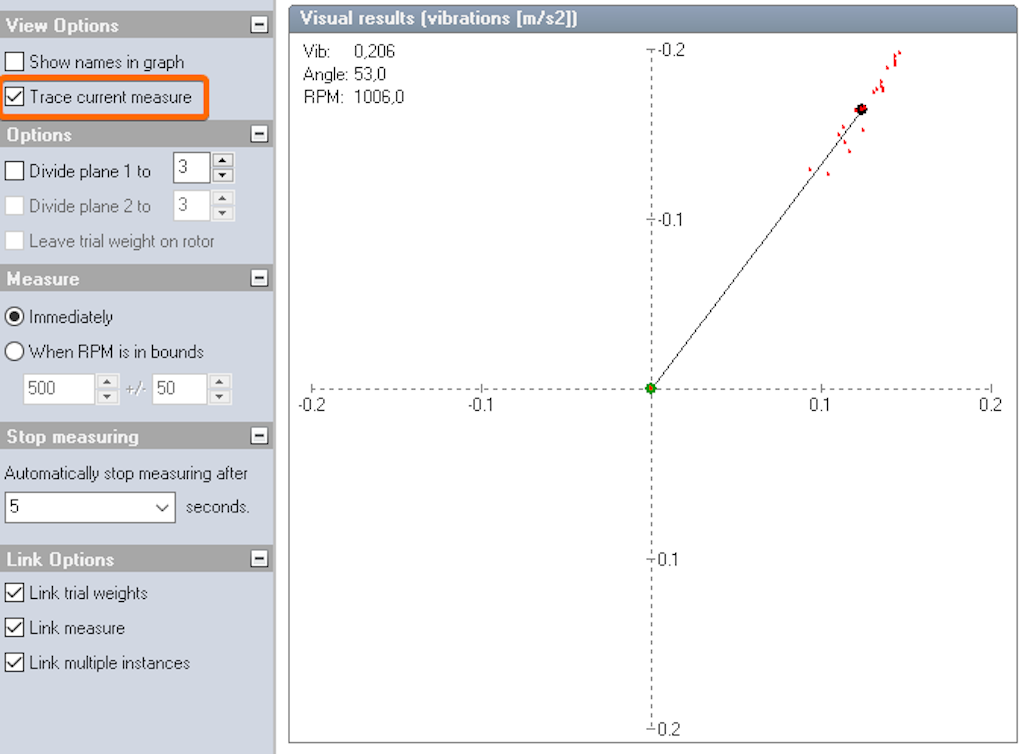Click the RPM tolerance field showing 50
1024x754 pixels.
(180, 388)
